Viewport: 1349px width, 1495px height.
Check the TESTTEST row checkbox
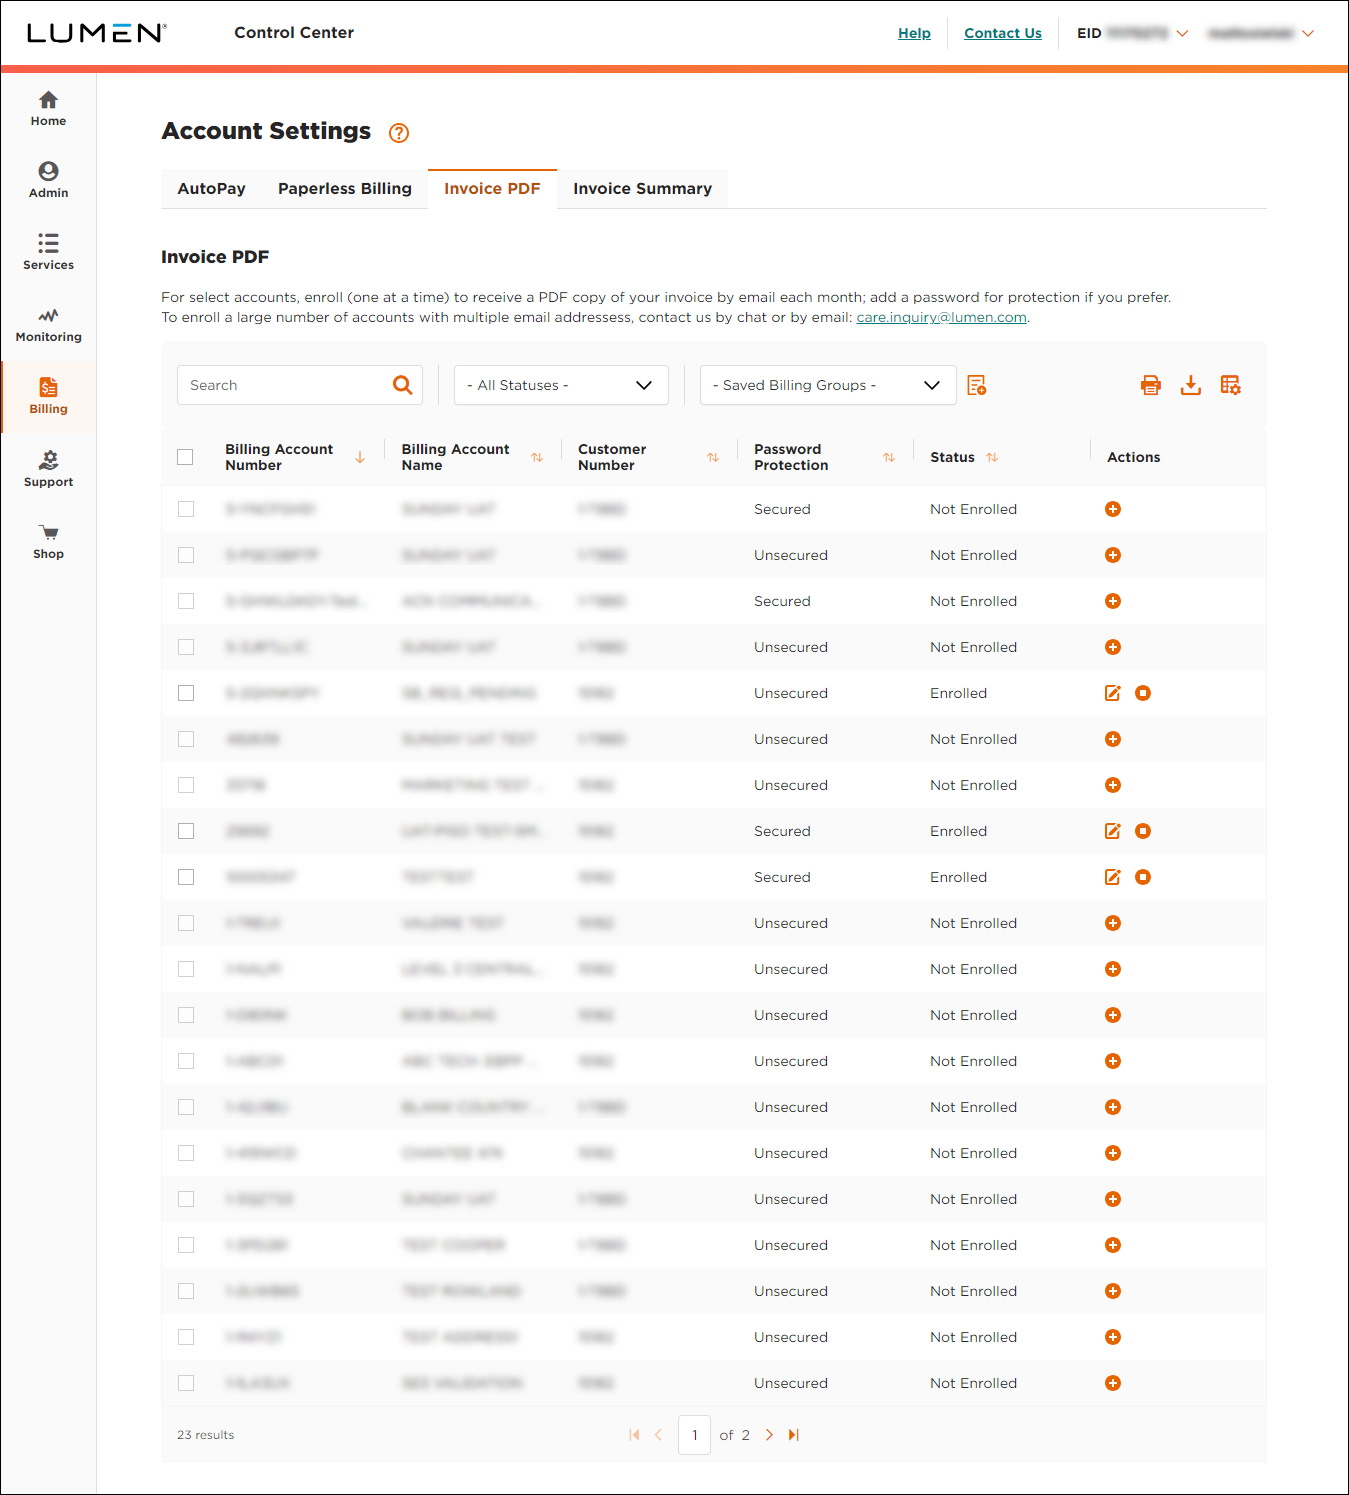pyautogui.click(x=186, y=877)
